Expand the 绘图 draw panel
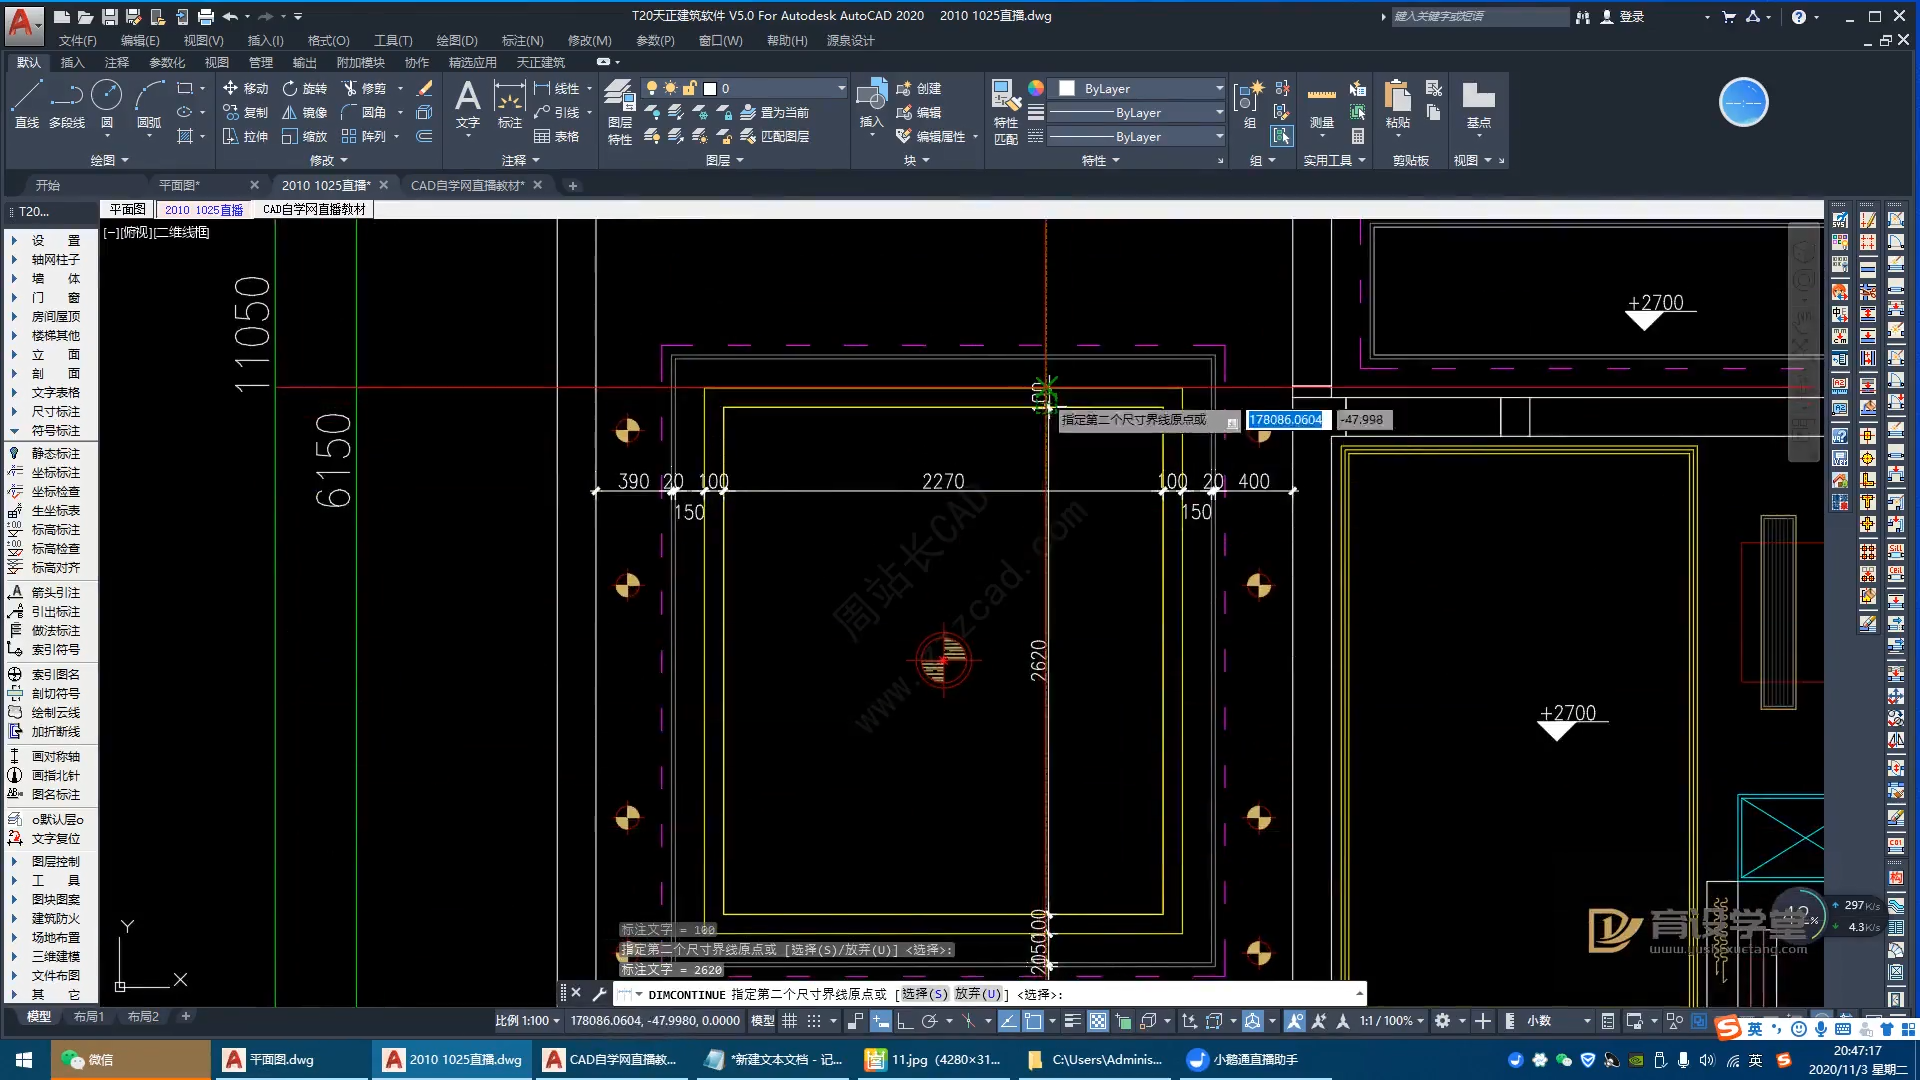1920x1080 pixels. coord(109,160)
